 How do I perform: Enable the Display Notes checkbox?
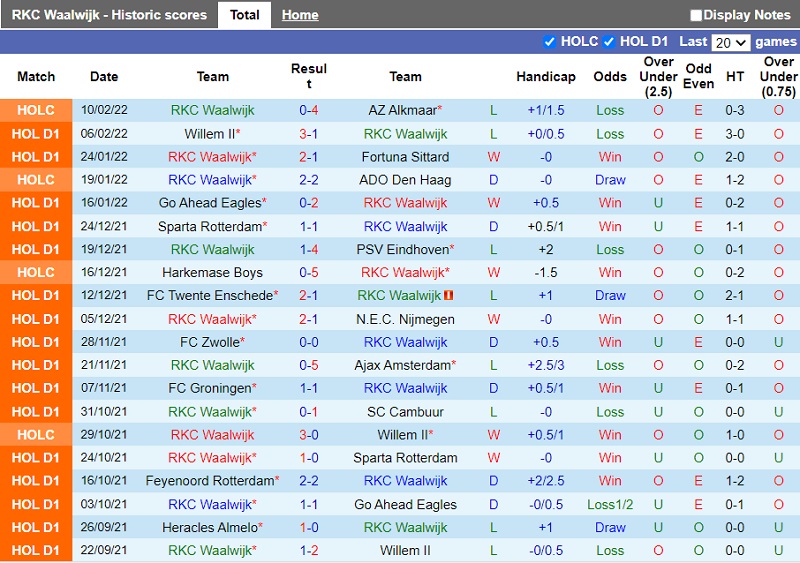pyautogui.click(x=696, y=15)
